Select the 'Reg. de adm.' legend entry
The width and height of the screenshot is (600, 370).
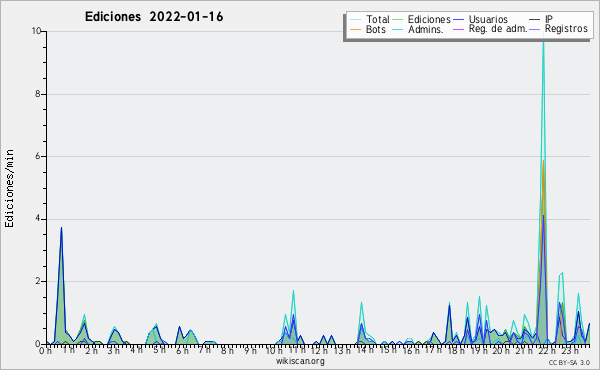[x=498, y=29]
